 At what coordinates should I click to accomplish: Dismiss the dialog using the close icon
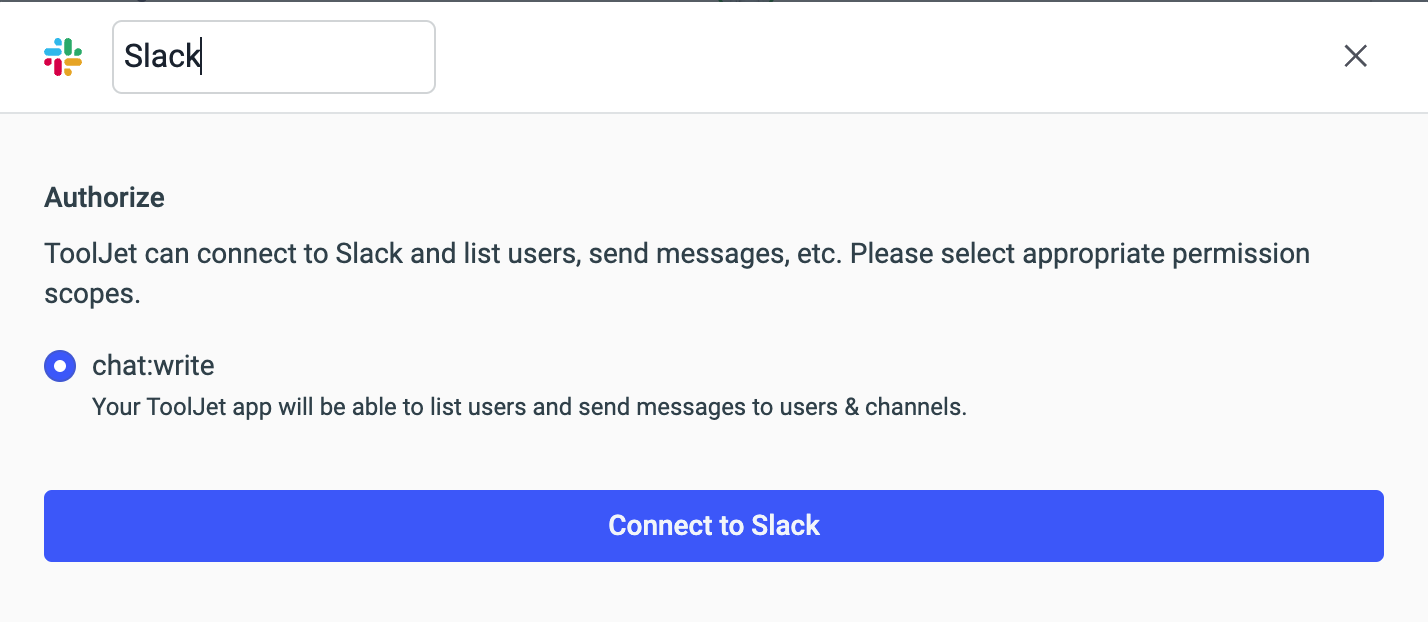tap(1355, 56)
